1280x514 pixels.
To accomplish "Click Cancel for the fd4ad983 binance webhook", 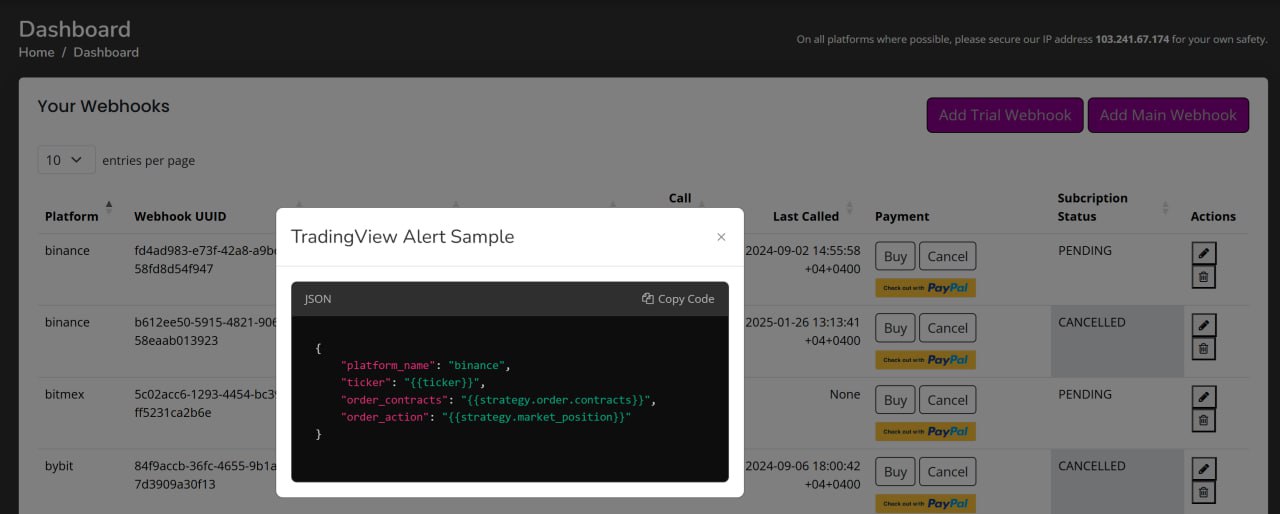I will tap(947, 256).
